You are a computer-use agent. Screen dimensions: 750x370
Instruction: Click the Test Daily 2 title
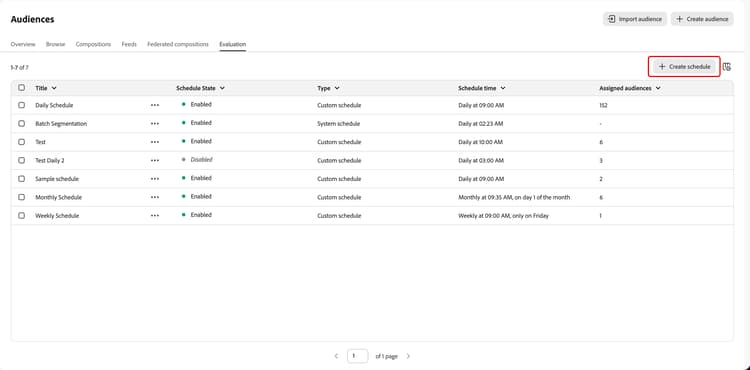[50, 161]
